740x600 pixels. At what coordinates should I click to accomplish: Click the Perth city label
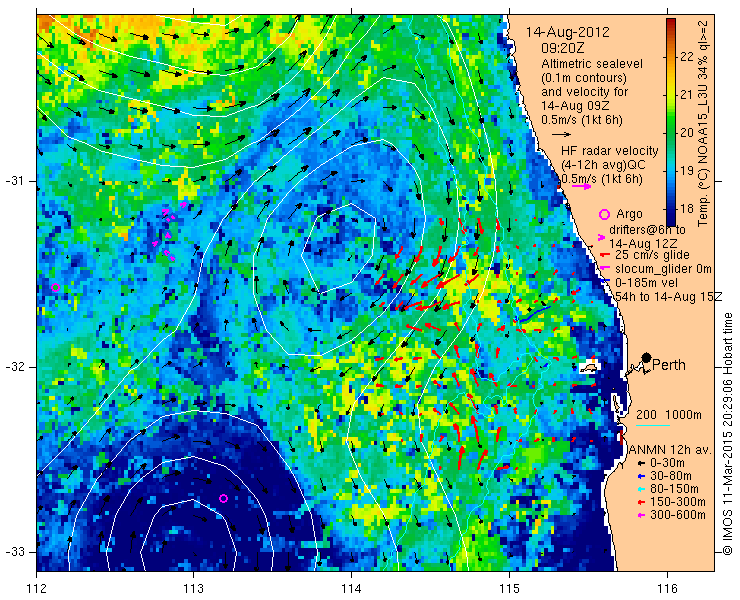coord(669,365)
